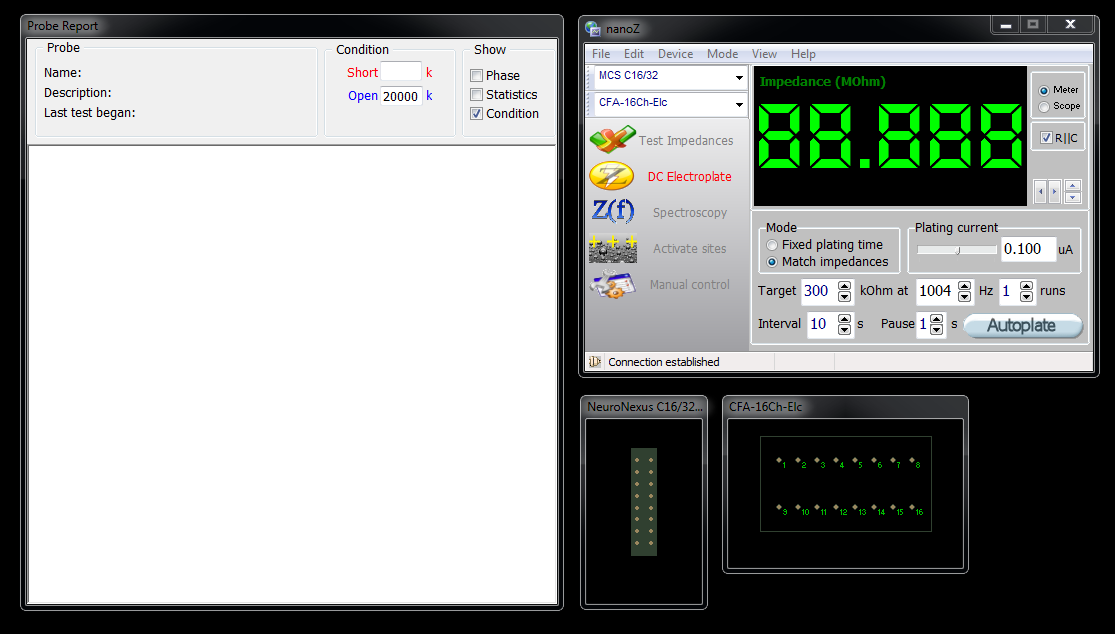Enable the Phase checkbox
Image resolution: width=1115 pixels, height=634 pixels.
477,76
